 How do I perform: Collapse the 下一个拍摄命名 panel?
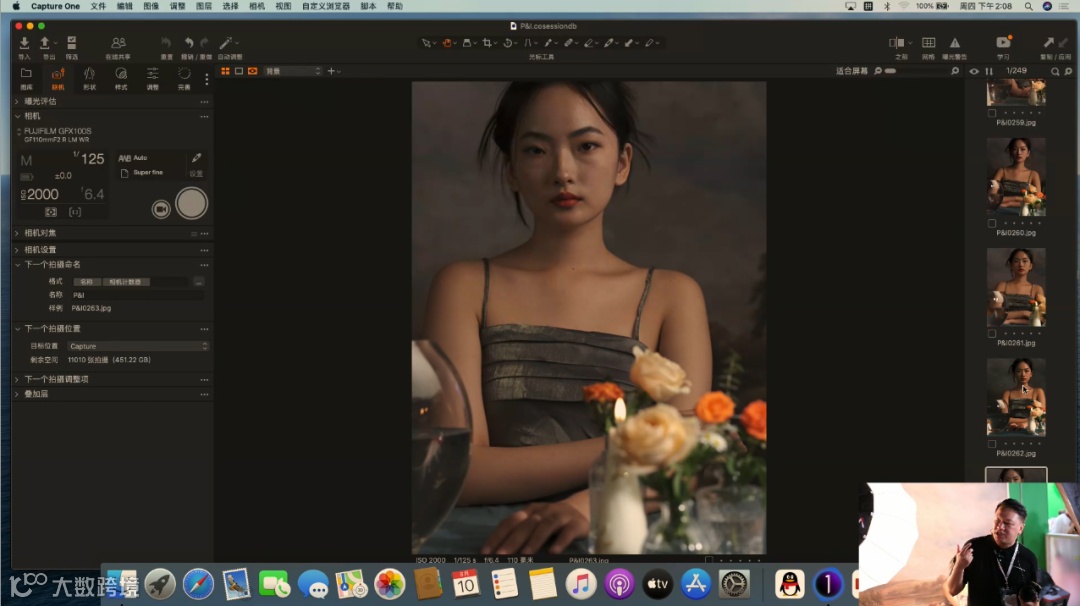[x=17, y=264]
